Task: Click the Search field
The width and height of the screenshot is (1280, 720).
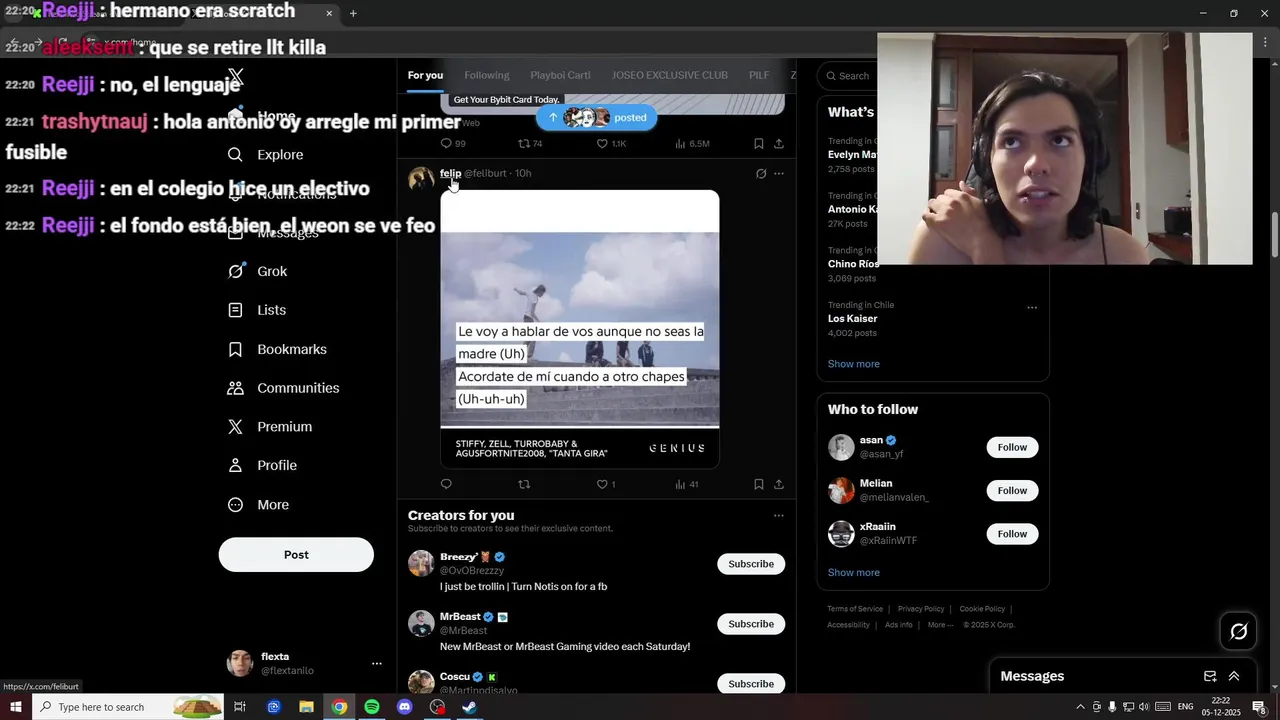Action: [850, 76]
